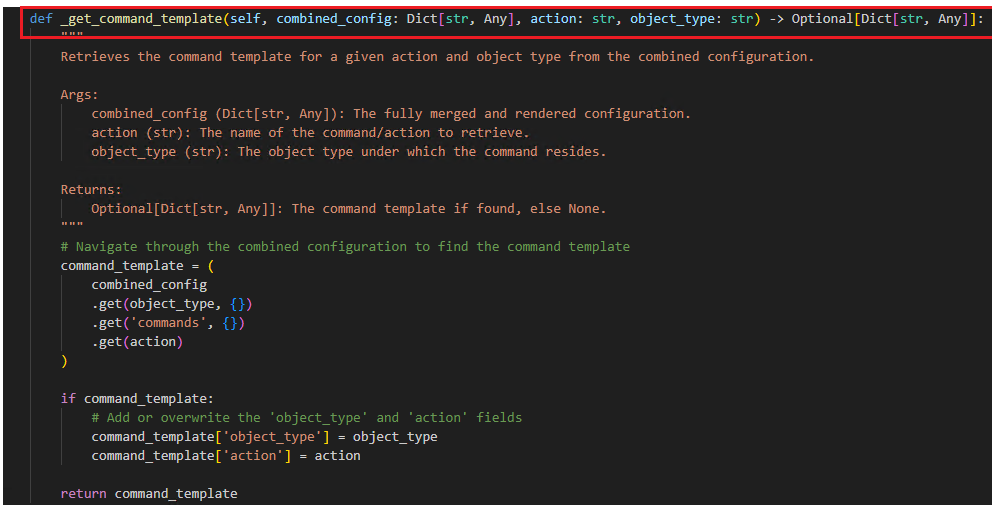Click the 'def' keyword at top
Image resolution: width=992 pixels, height=505 pixels.
tap(41, 19)
